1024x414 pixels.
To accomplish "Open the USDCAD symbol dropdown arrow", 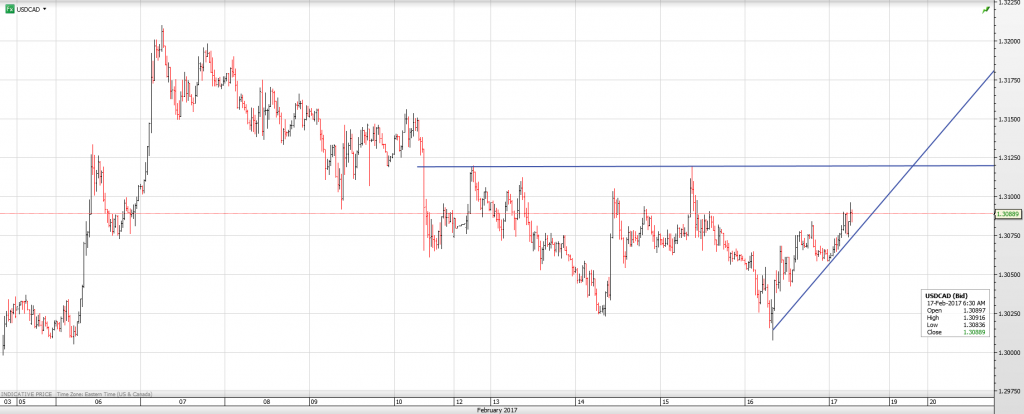I will point(45,8).
